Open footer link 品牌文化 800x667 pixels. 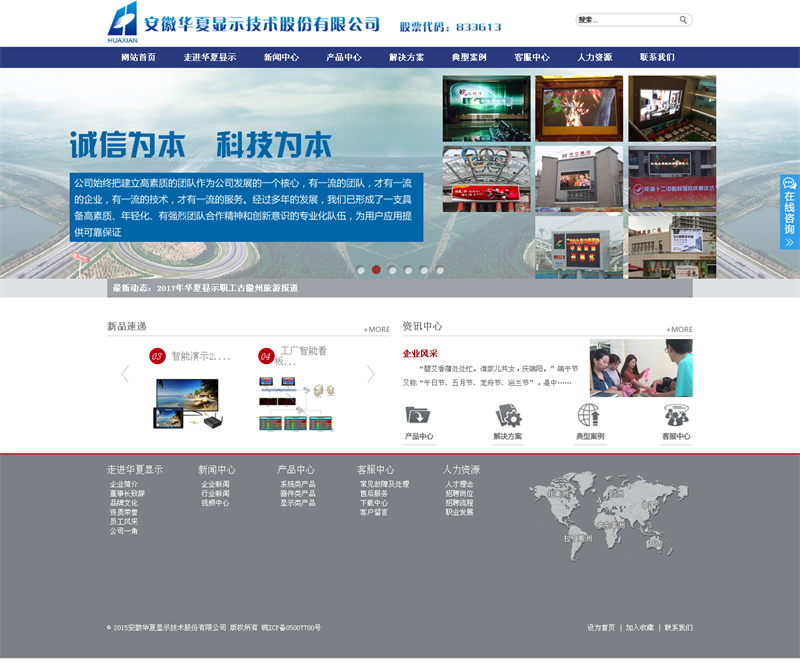(x=123, y=503)
